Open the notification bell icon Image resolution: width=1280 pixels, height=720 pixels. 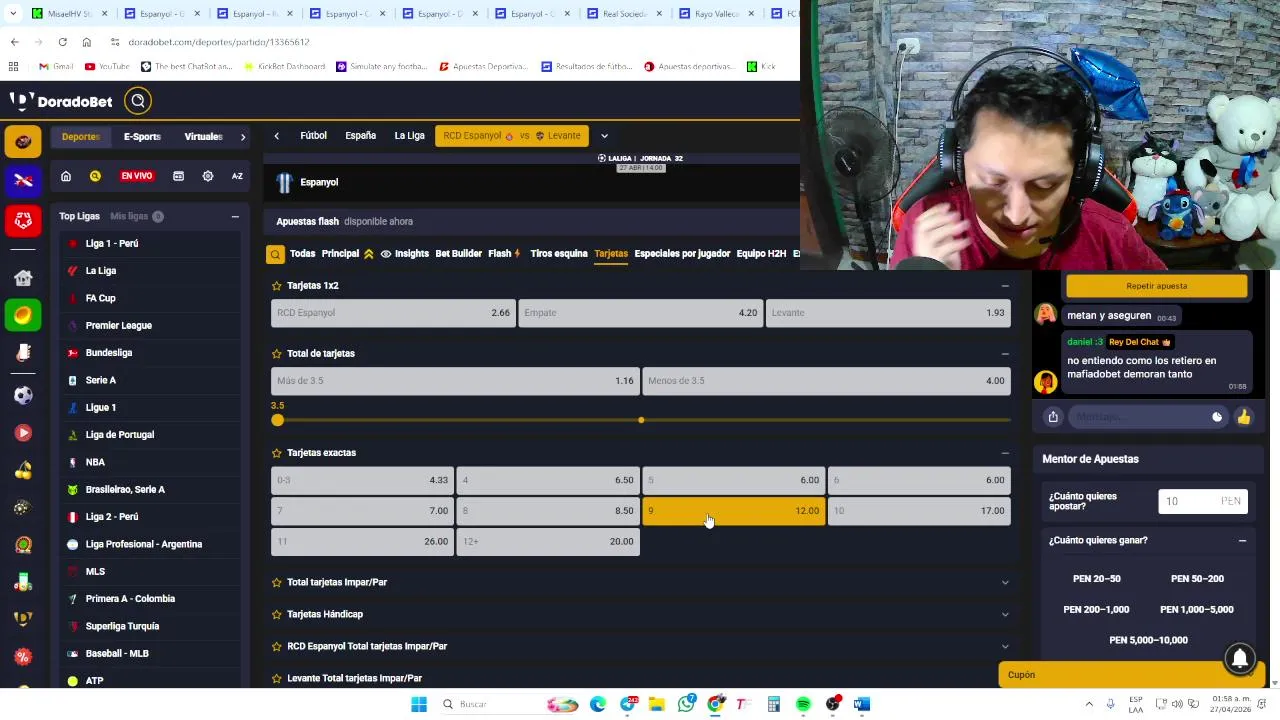pyautogui.click(x=1240, y=658)
